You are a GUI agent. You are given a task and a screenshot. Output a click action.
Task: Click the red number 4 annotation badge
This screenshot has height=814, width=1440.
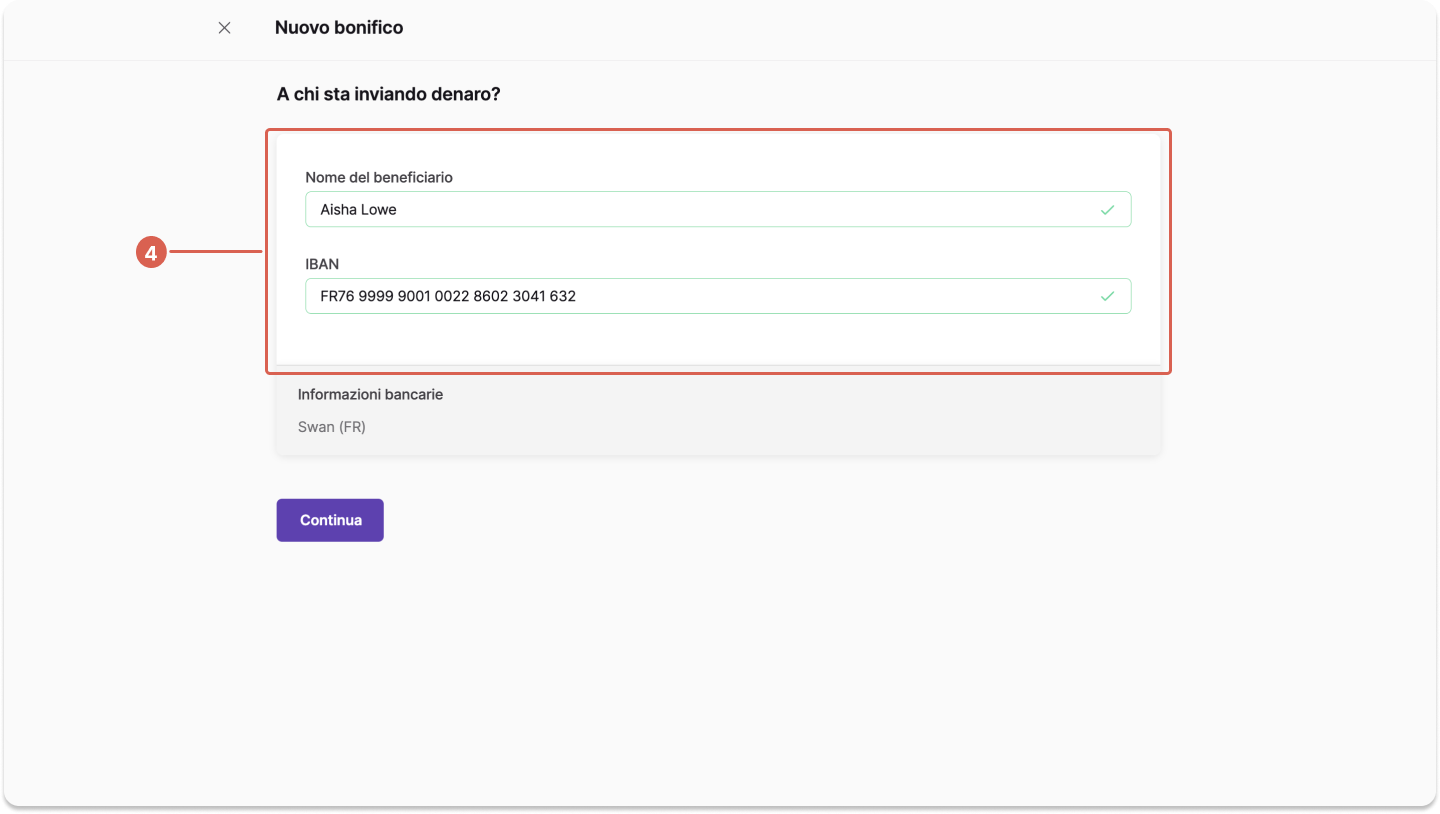(150, 253)
